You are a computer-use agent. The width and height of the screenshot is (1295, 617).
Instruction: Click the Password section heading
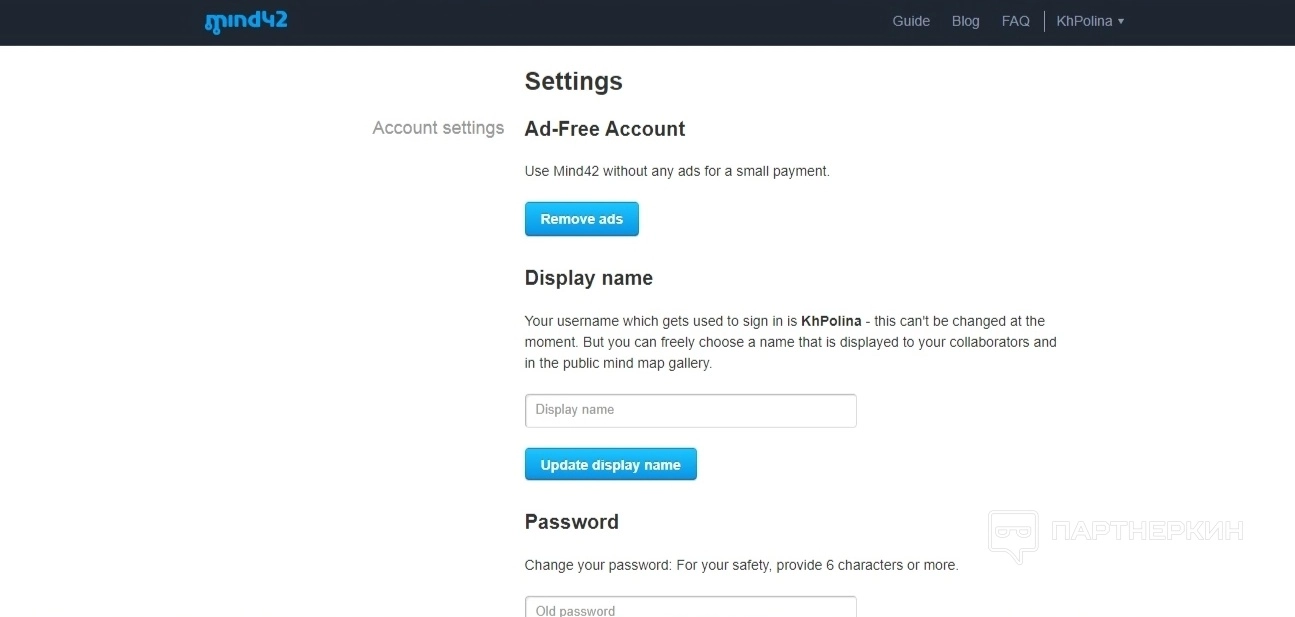click(x=571, y=522)
